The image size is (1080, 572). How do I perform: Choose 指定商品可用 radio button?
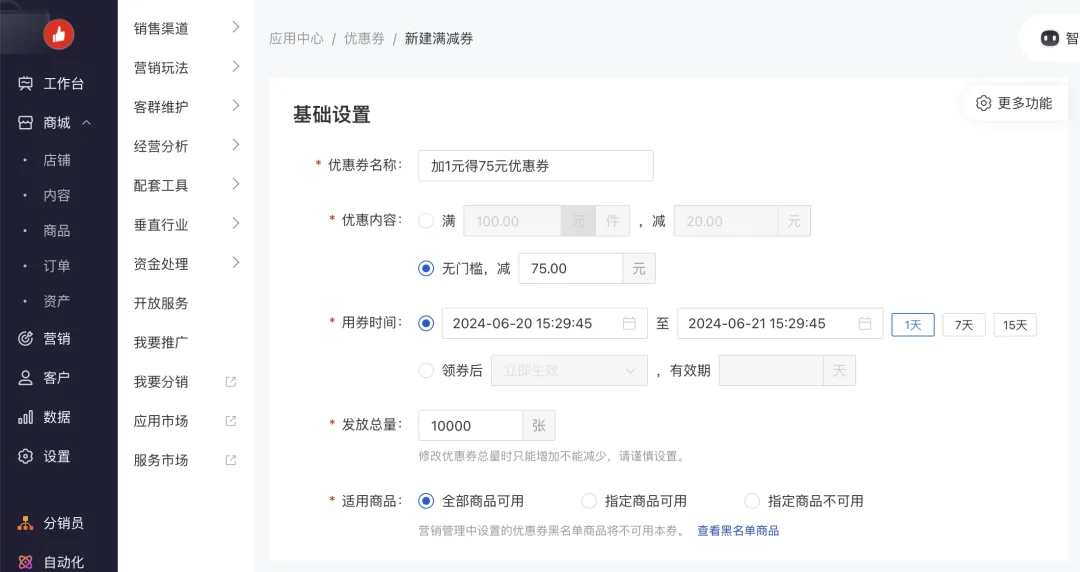pyautogui.click(x=589, y=501)
